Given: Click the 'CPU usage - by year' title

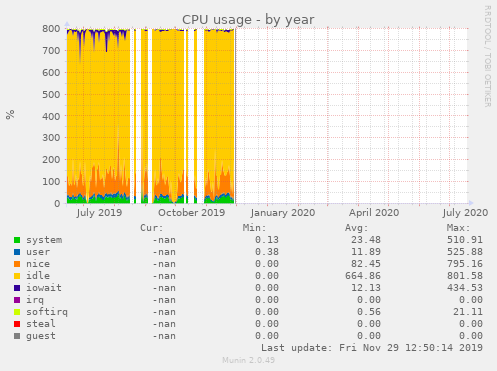Looking at the screenshot, I should [x=248, y=20].
